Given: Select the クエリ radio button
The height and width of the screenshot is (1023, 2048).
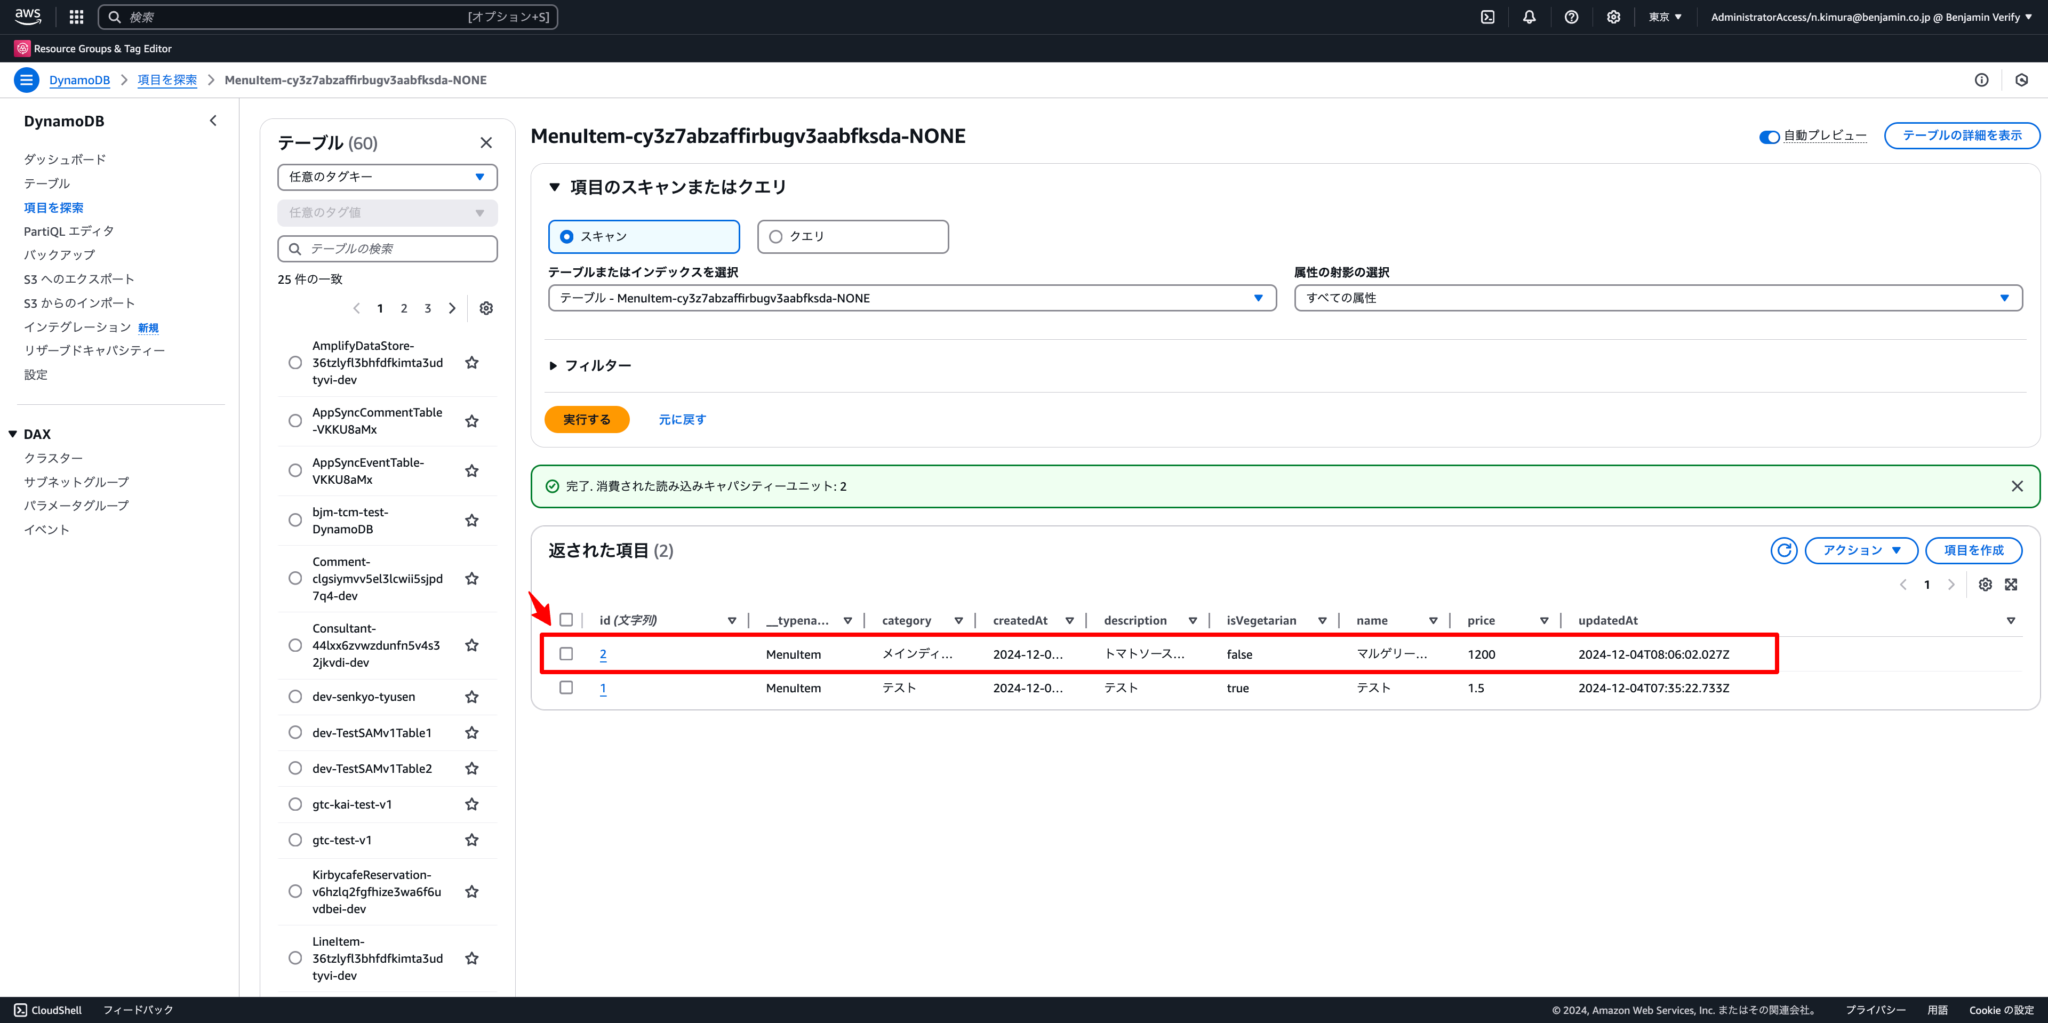Looking at the screenshot, I should tap(776, 236).
